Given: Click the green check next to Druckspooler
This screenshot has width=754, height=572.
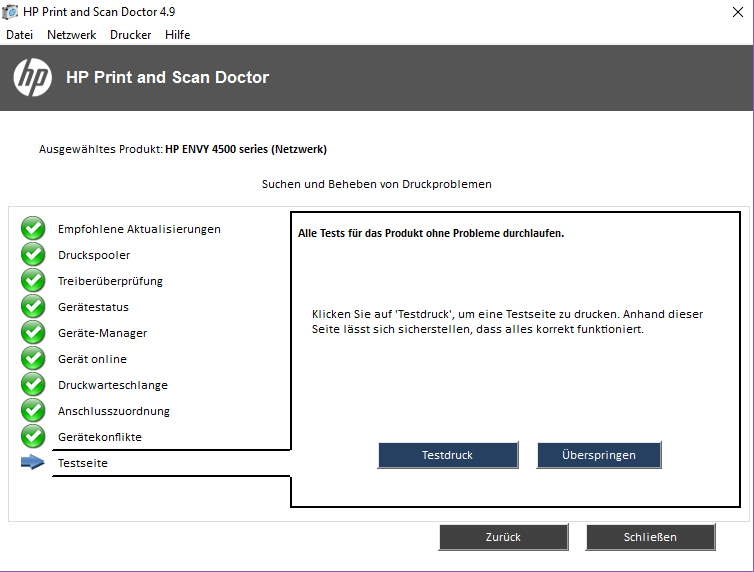Looking at the screenshot, I should (33, 254).
